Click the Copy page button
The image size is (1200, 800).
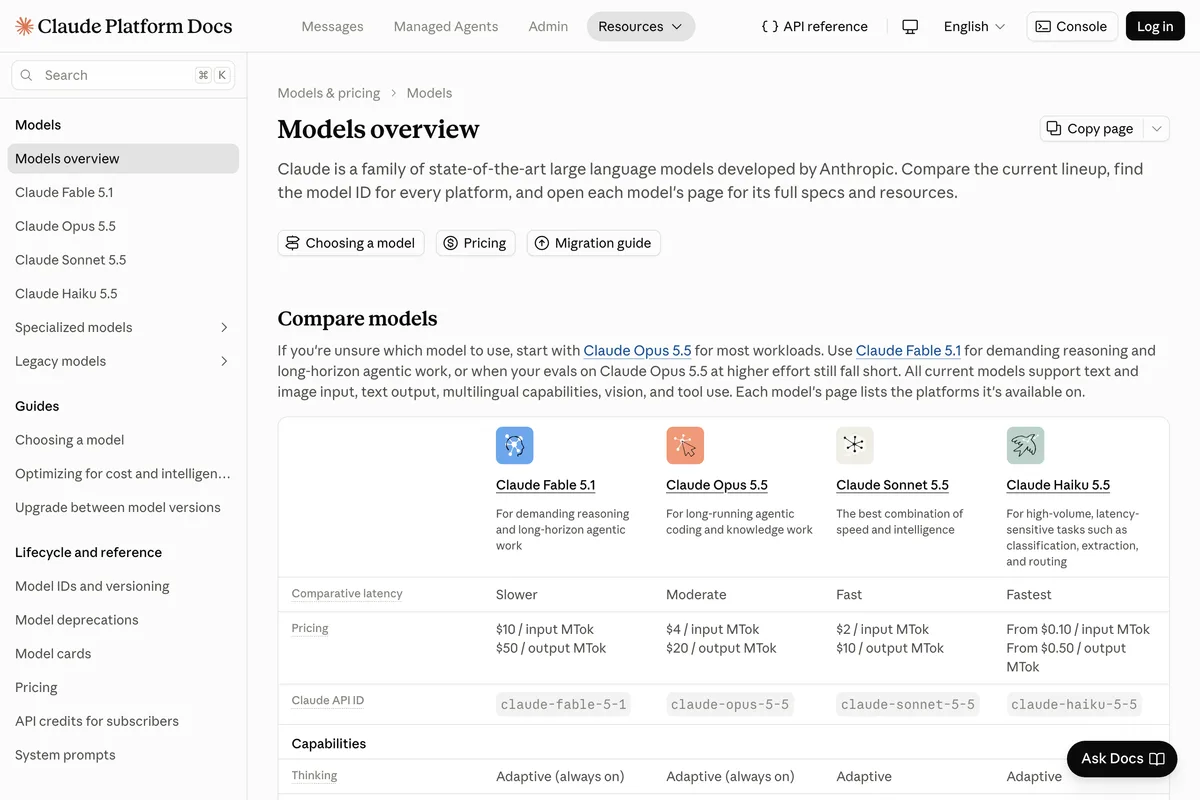[x=1093, y=128]
